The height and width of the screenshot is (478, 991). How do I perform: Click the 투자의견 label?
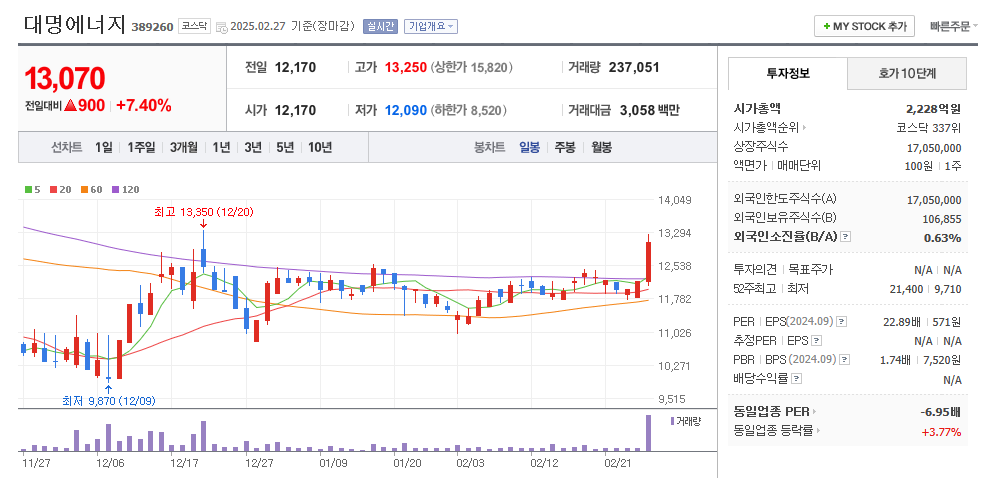pos(755,270)
